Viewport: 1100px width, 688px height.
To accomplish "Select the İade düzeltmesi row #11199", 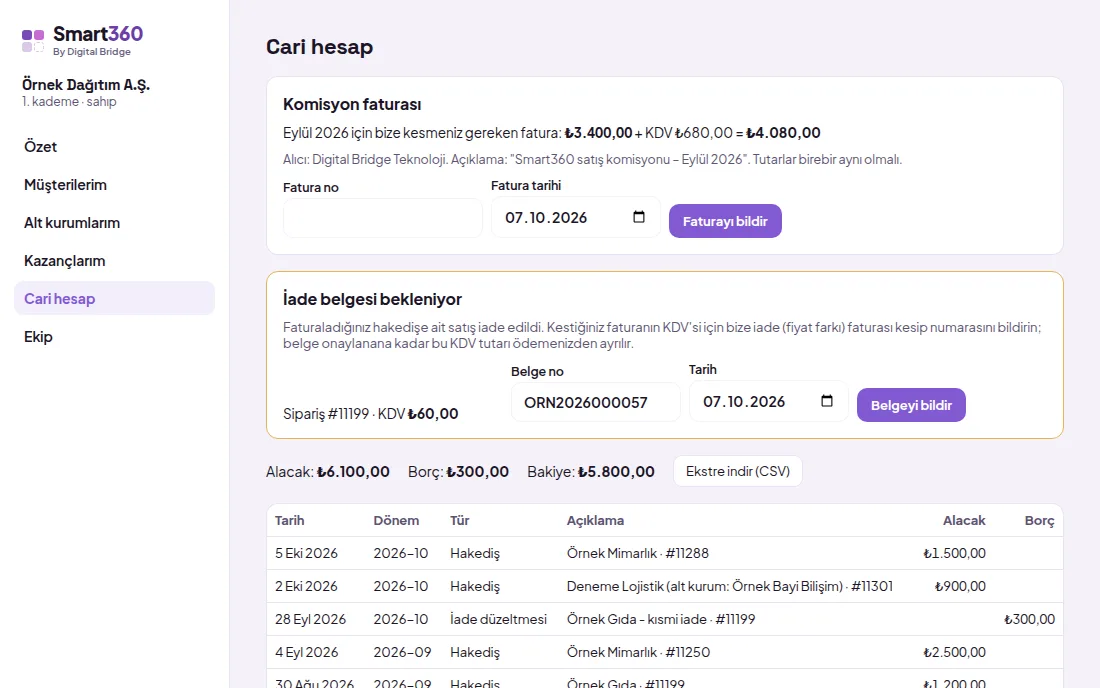I will (664, 619).
